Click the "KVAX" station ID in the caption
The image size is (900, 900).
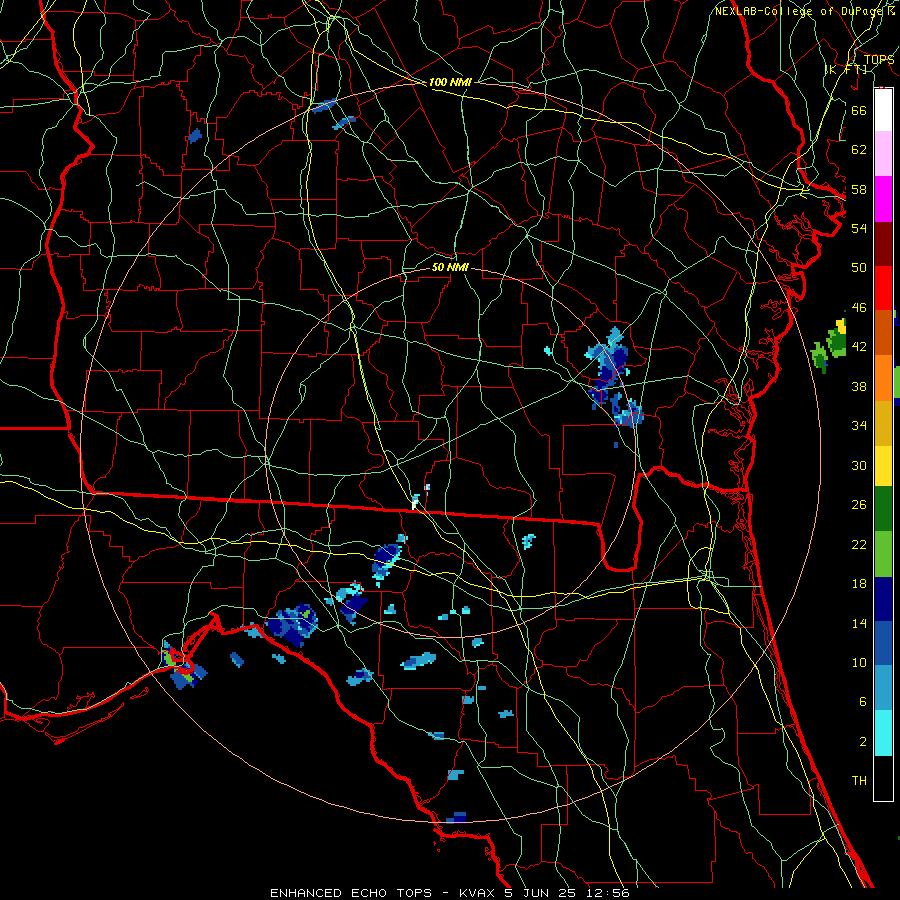pyautogui.click(x=478, y=893)
